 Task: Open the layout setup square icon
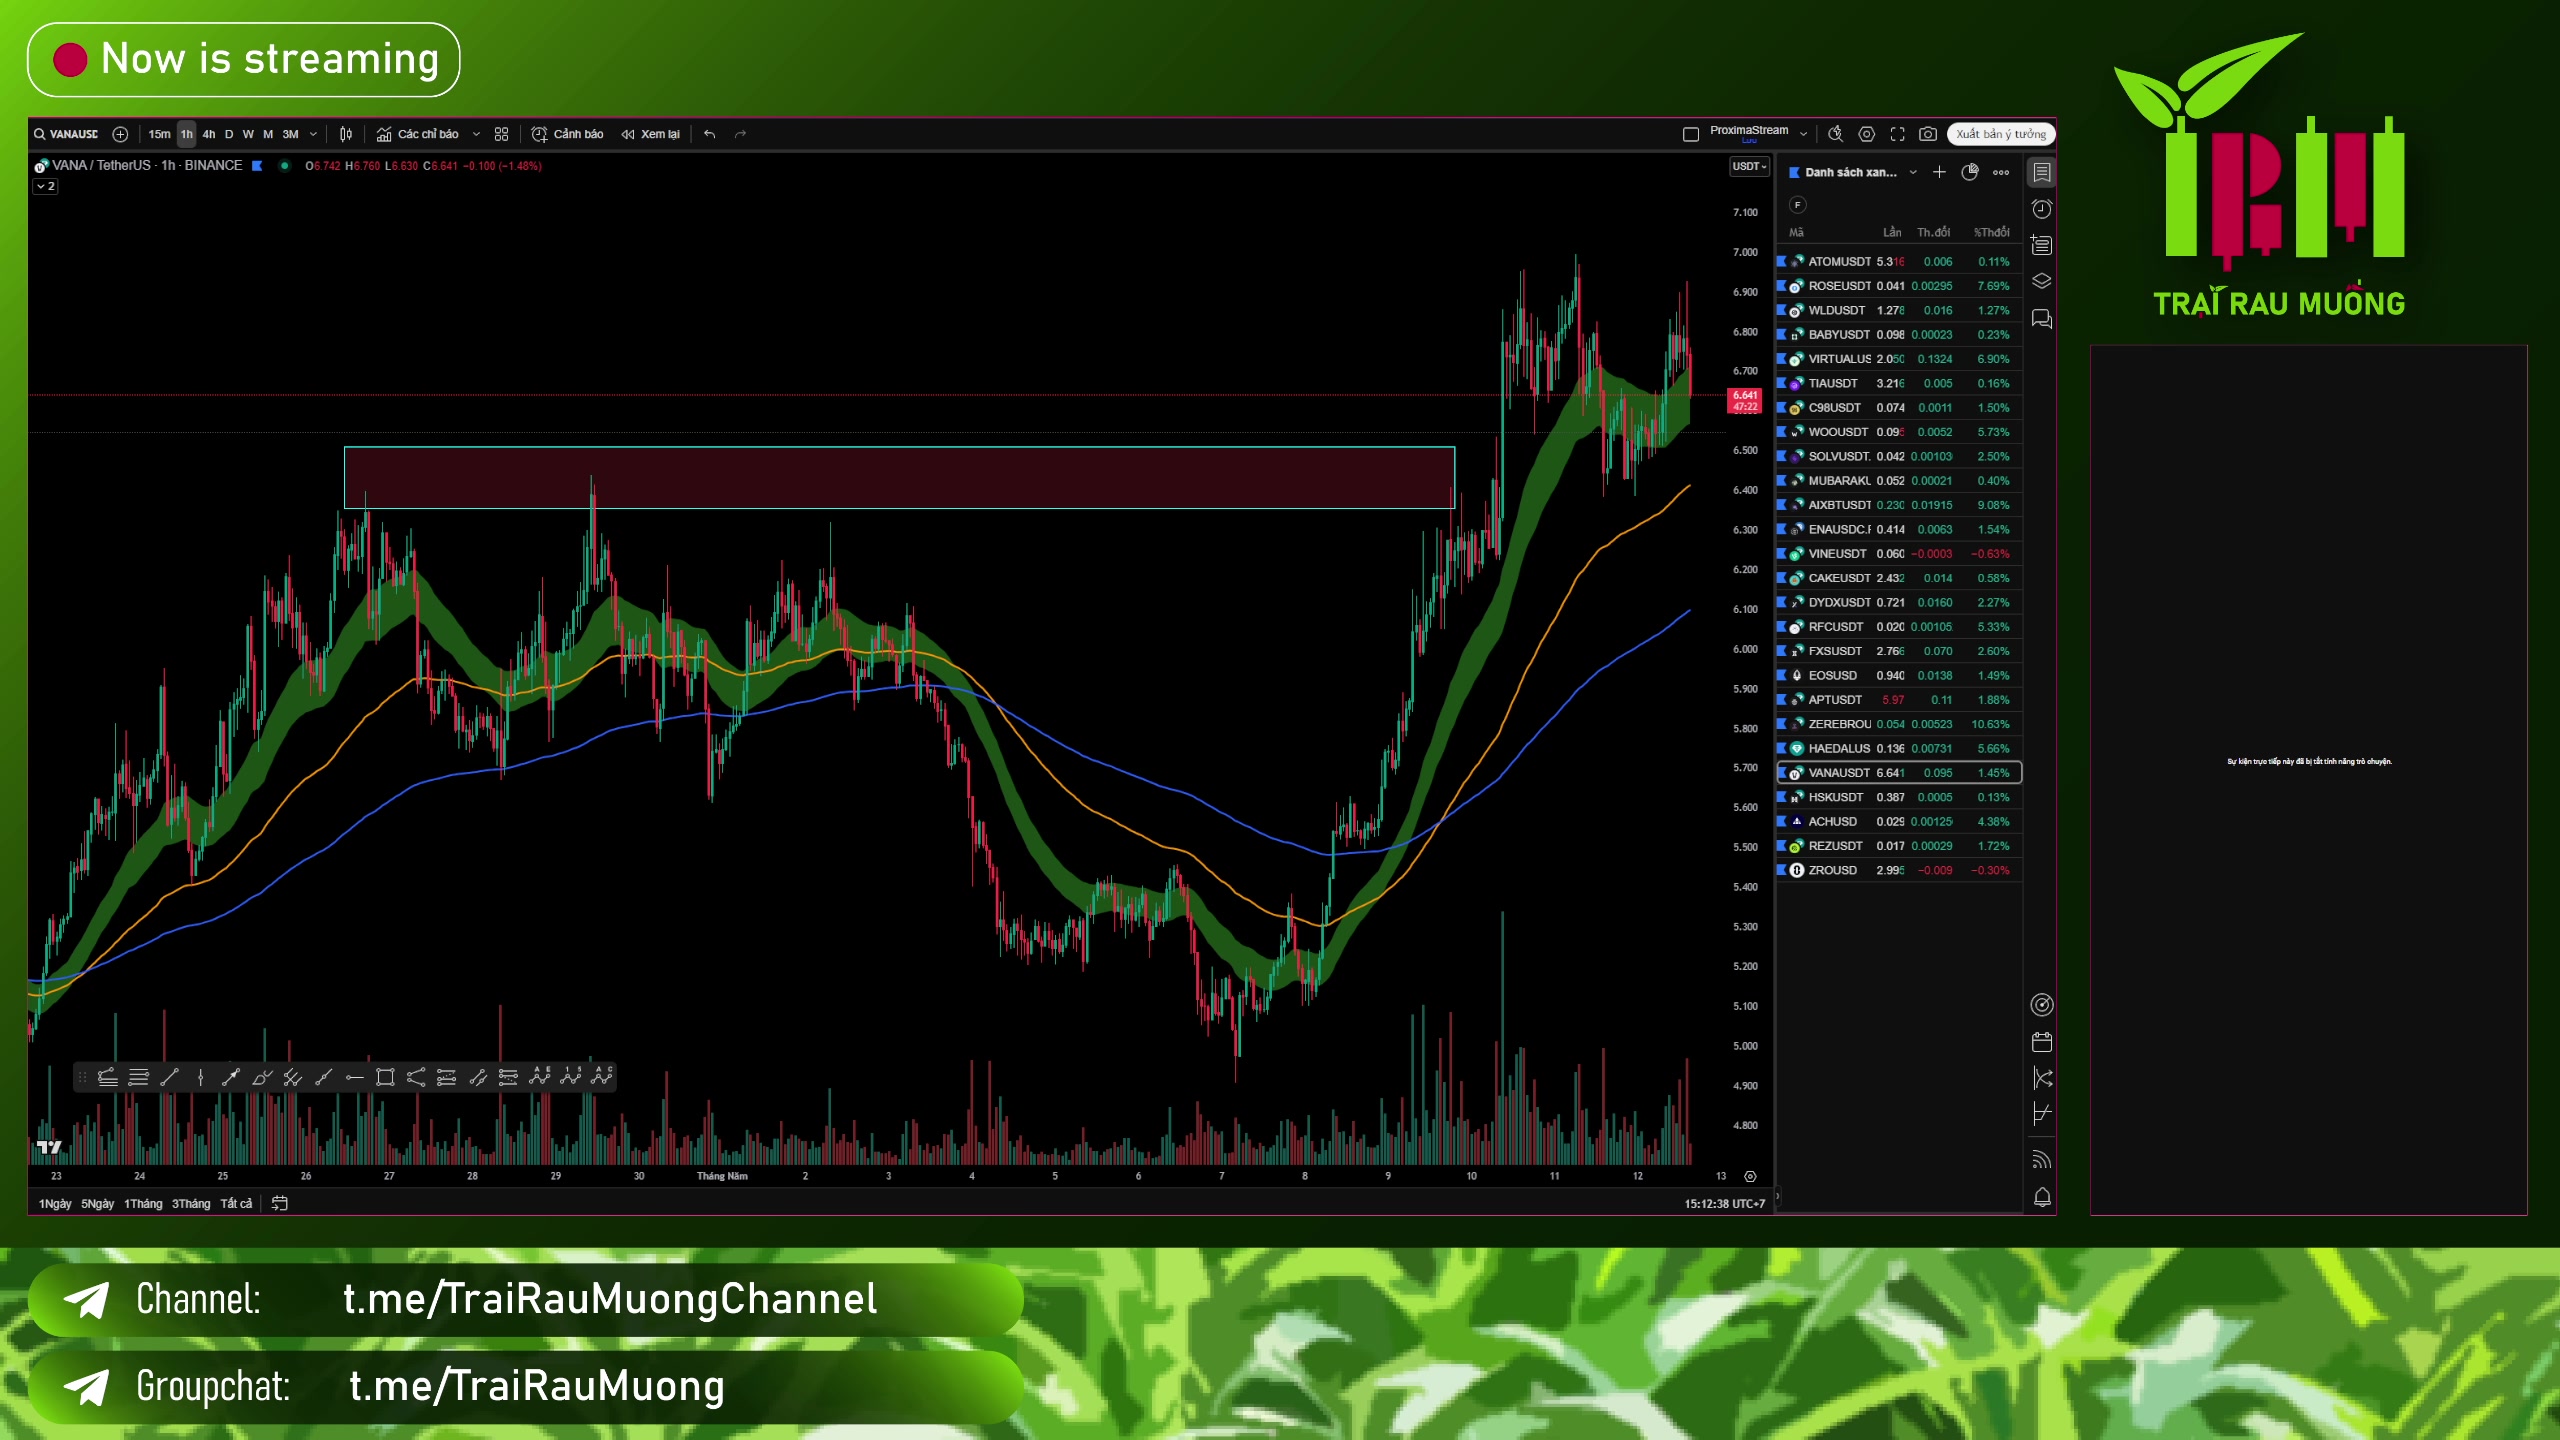click(x=1691, y=134)
